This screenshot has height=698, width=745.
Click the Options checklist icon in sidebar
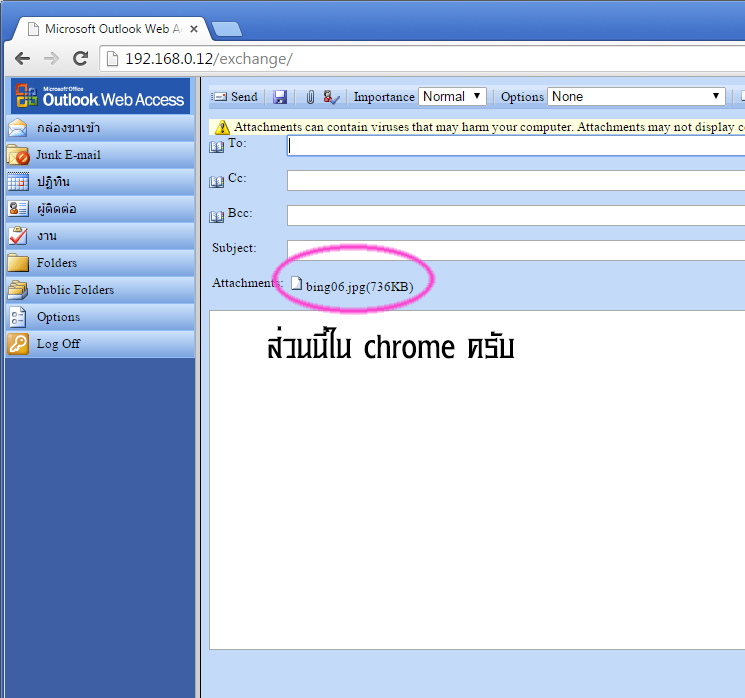(18, 317)
